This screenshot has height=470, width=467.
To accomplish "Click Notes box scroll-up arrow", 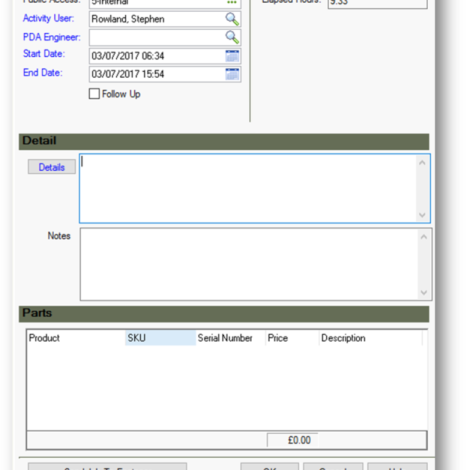I will pyautogui.click(x=424, y=237).
